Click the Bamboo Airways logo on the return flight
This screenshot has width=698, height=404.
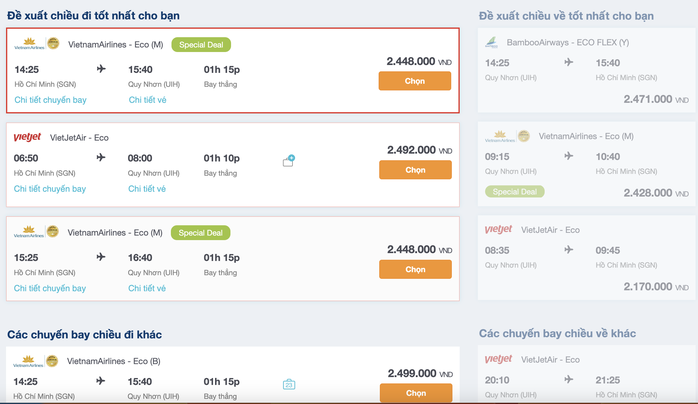click(491, 42)
